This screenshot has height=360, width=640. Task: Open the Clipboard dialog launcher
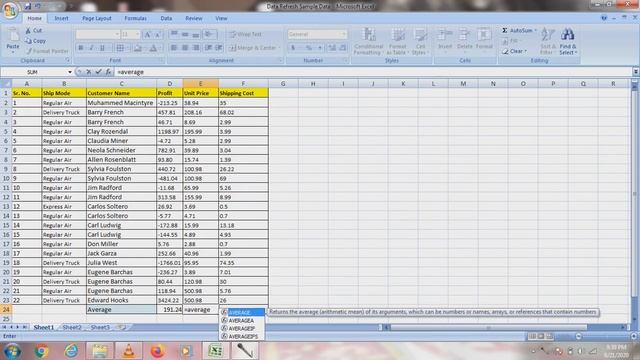(x=68, y=60)
